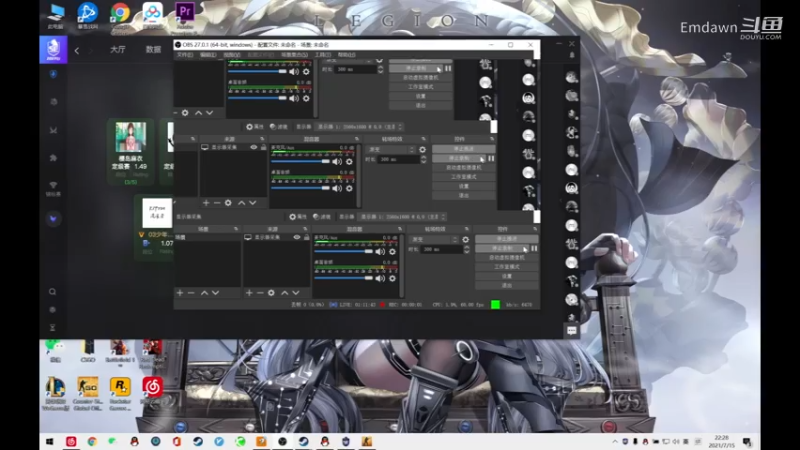Open Adobe Premiere Pro desktop shortcut

click(185, 15)
